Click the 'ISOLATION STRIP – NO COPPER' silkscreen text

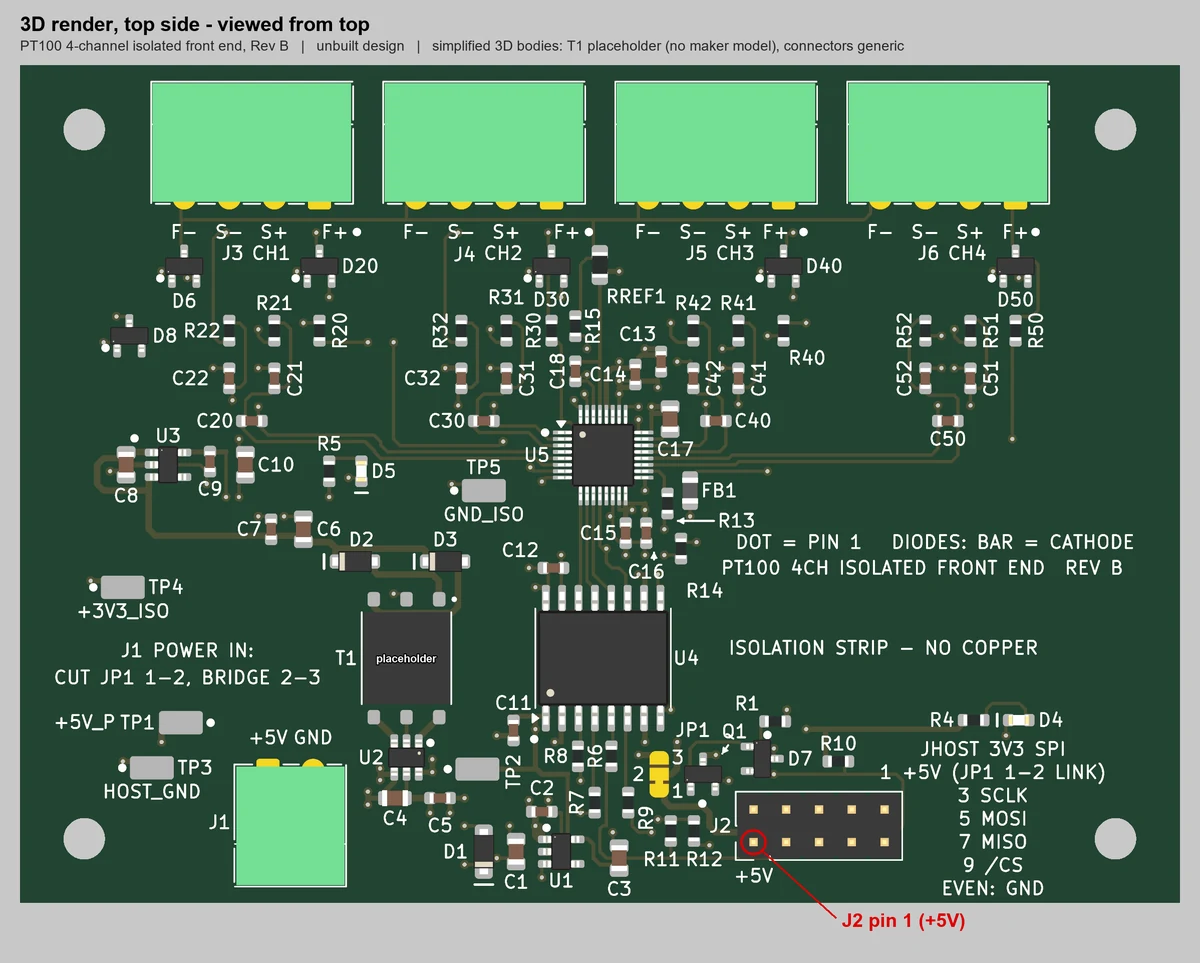click(883, 648)
